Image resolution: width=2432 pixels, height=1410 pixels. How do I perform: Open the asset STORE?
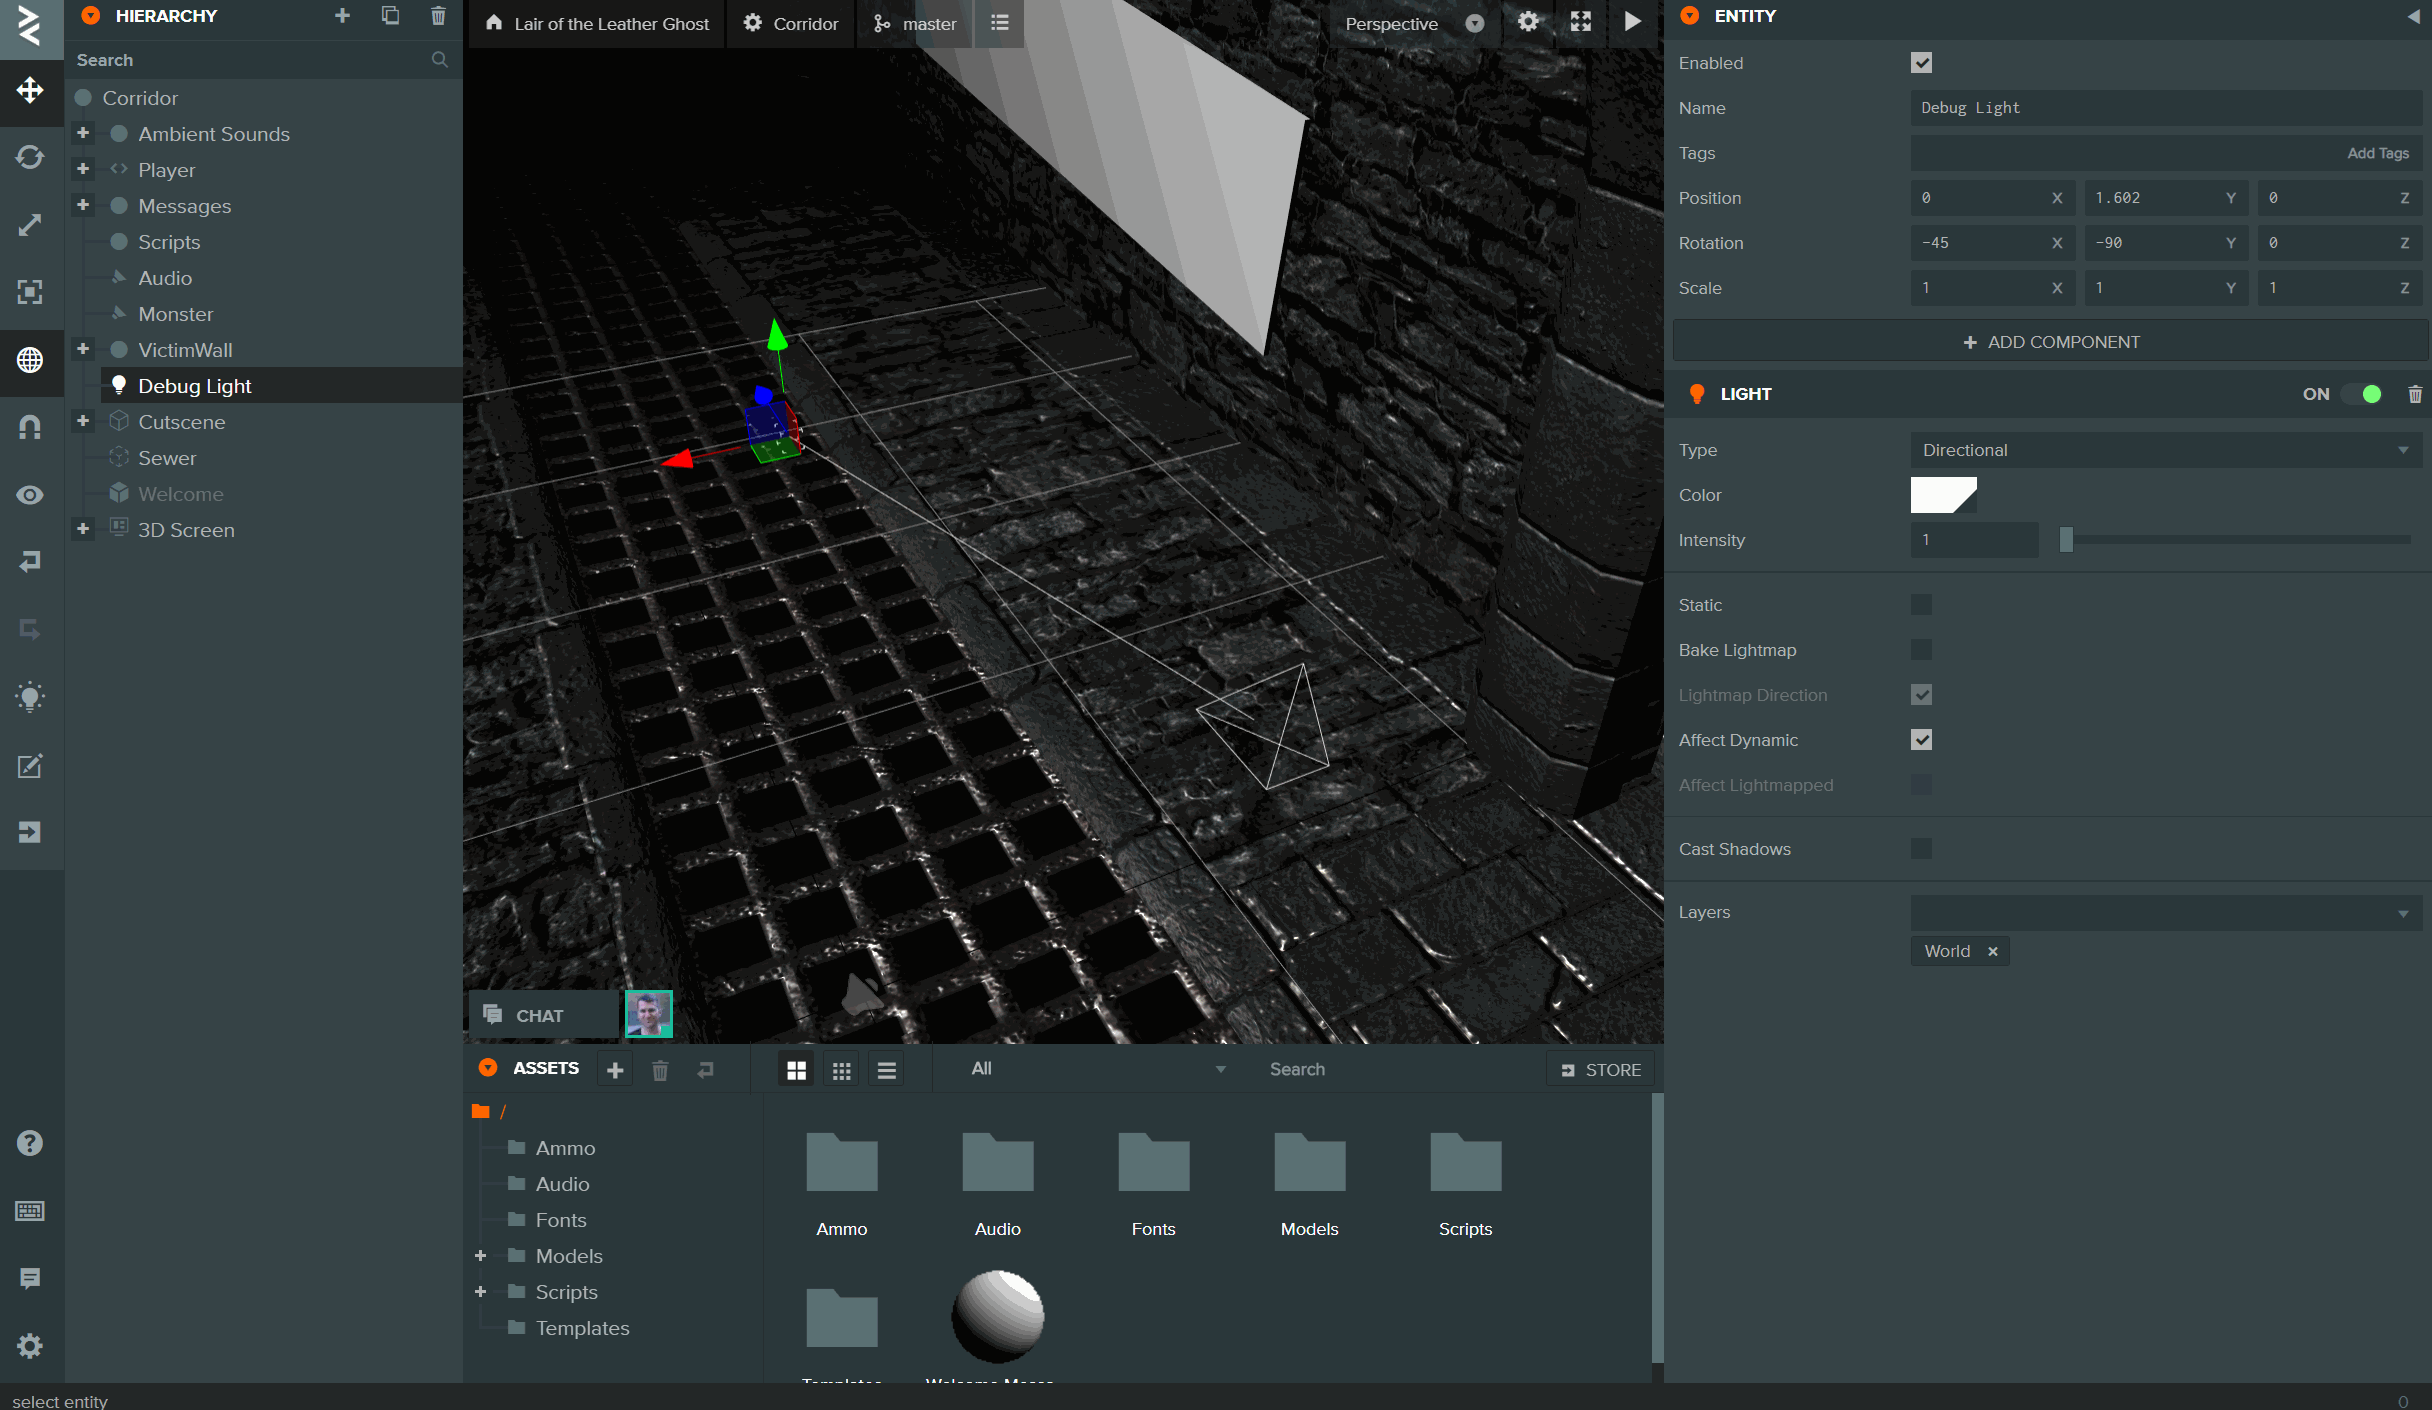point(1600,1068)
